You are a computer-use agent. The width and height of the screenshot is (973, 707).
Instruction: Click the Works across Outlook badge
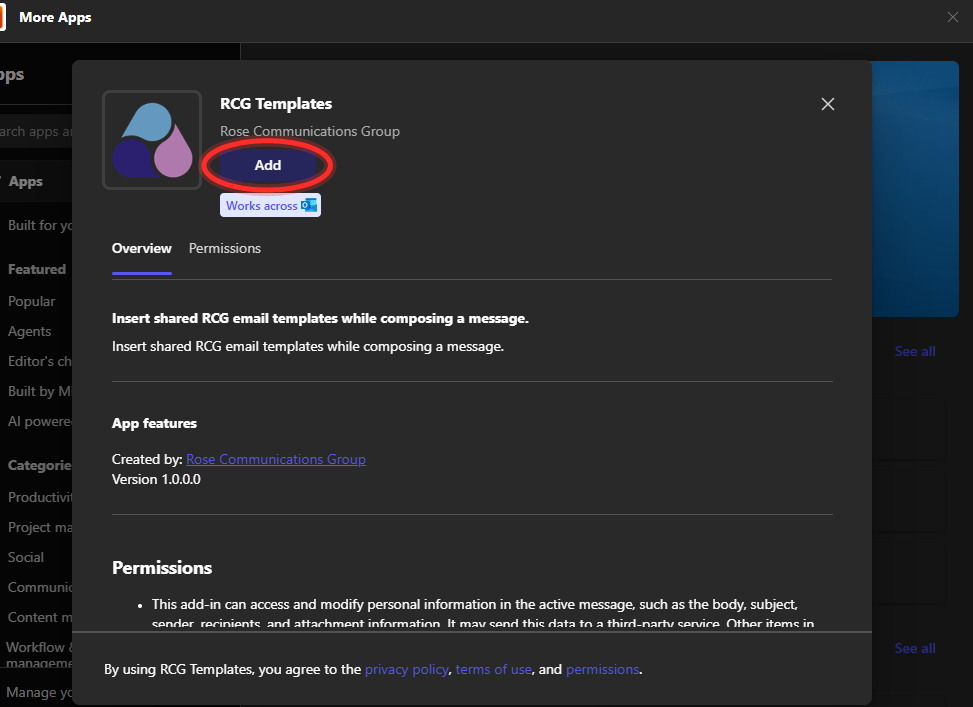pos(271,205)
